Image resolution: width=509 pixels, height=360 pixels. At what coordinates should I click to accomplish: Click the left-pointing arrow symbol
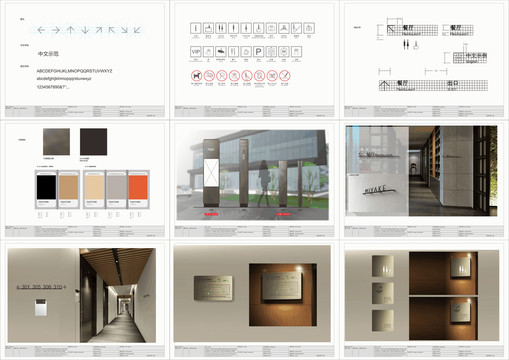(41, 30)
